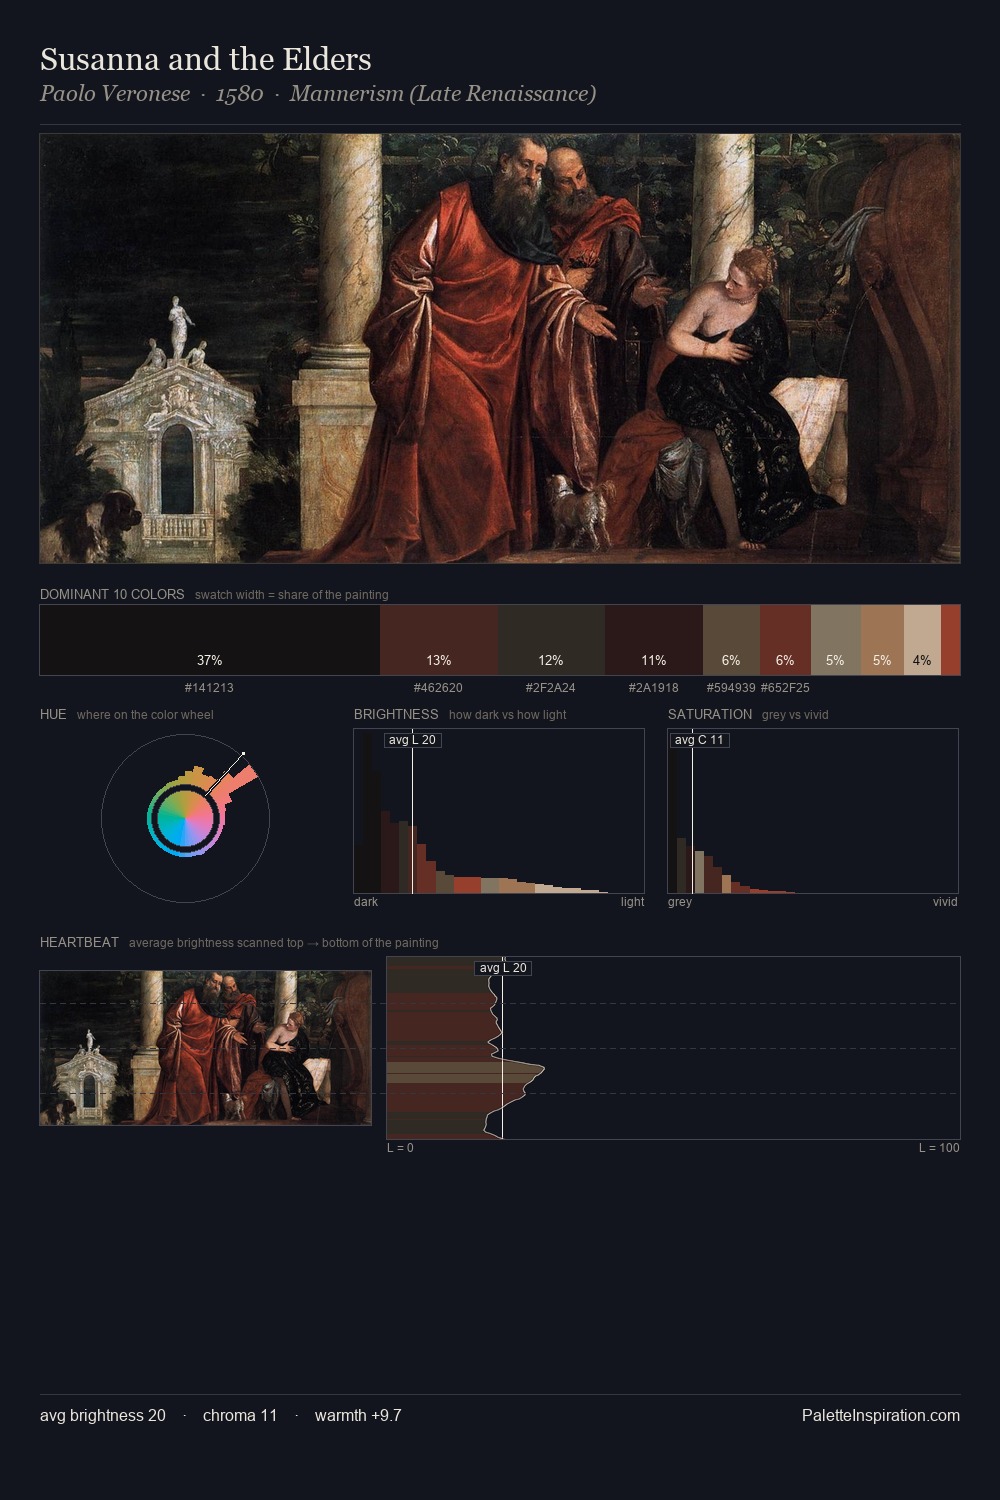Click 'where on the color wheel' caption
The height and width of the screenshot is (1500, 1000).
click(x=145, y=715)
